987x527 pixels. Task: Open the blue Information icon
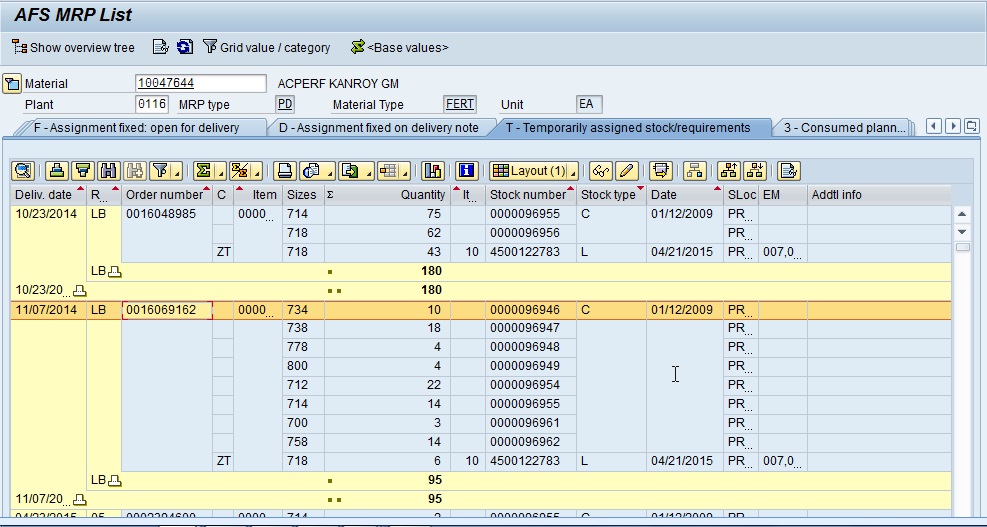pos(467,170)
